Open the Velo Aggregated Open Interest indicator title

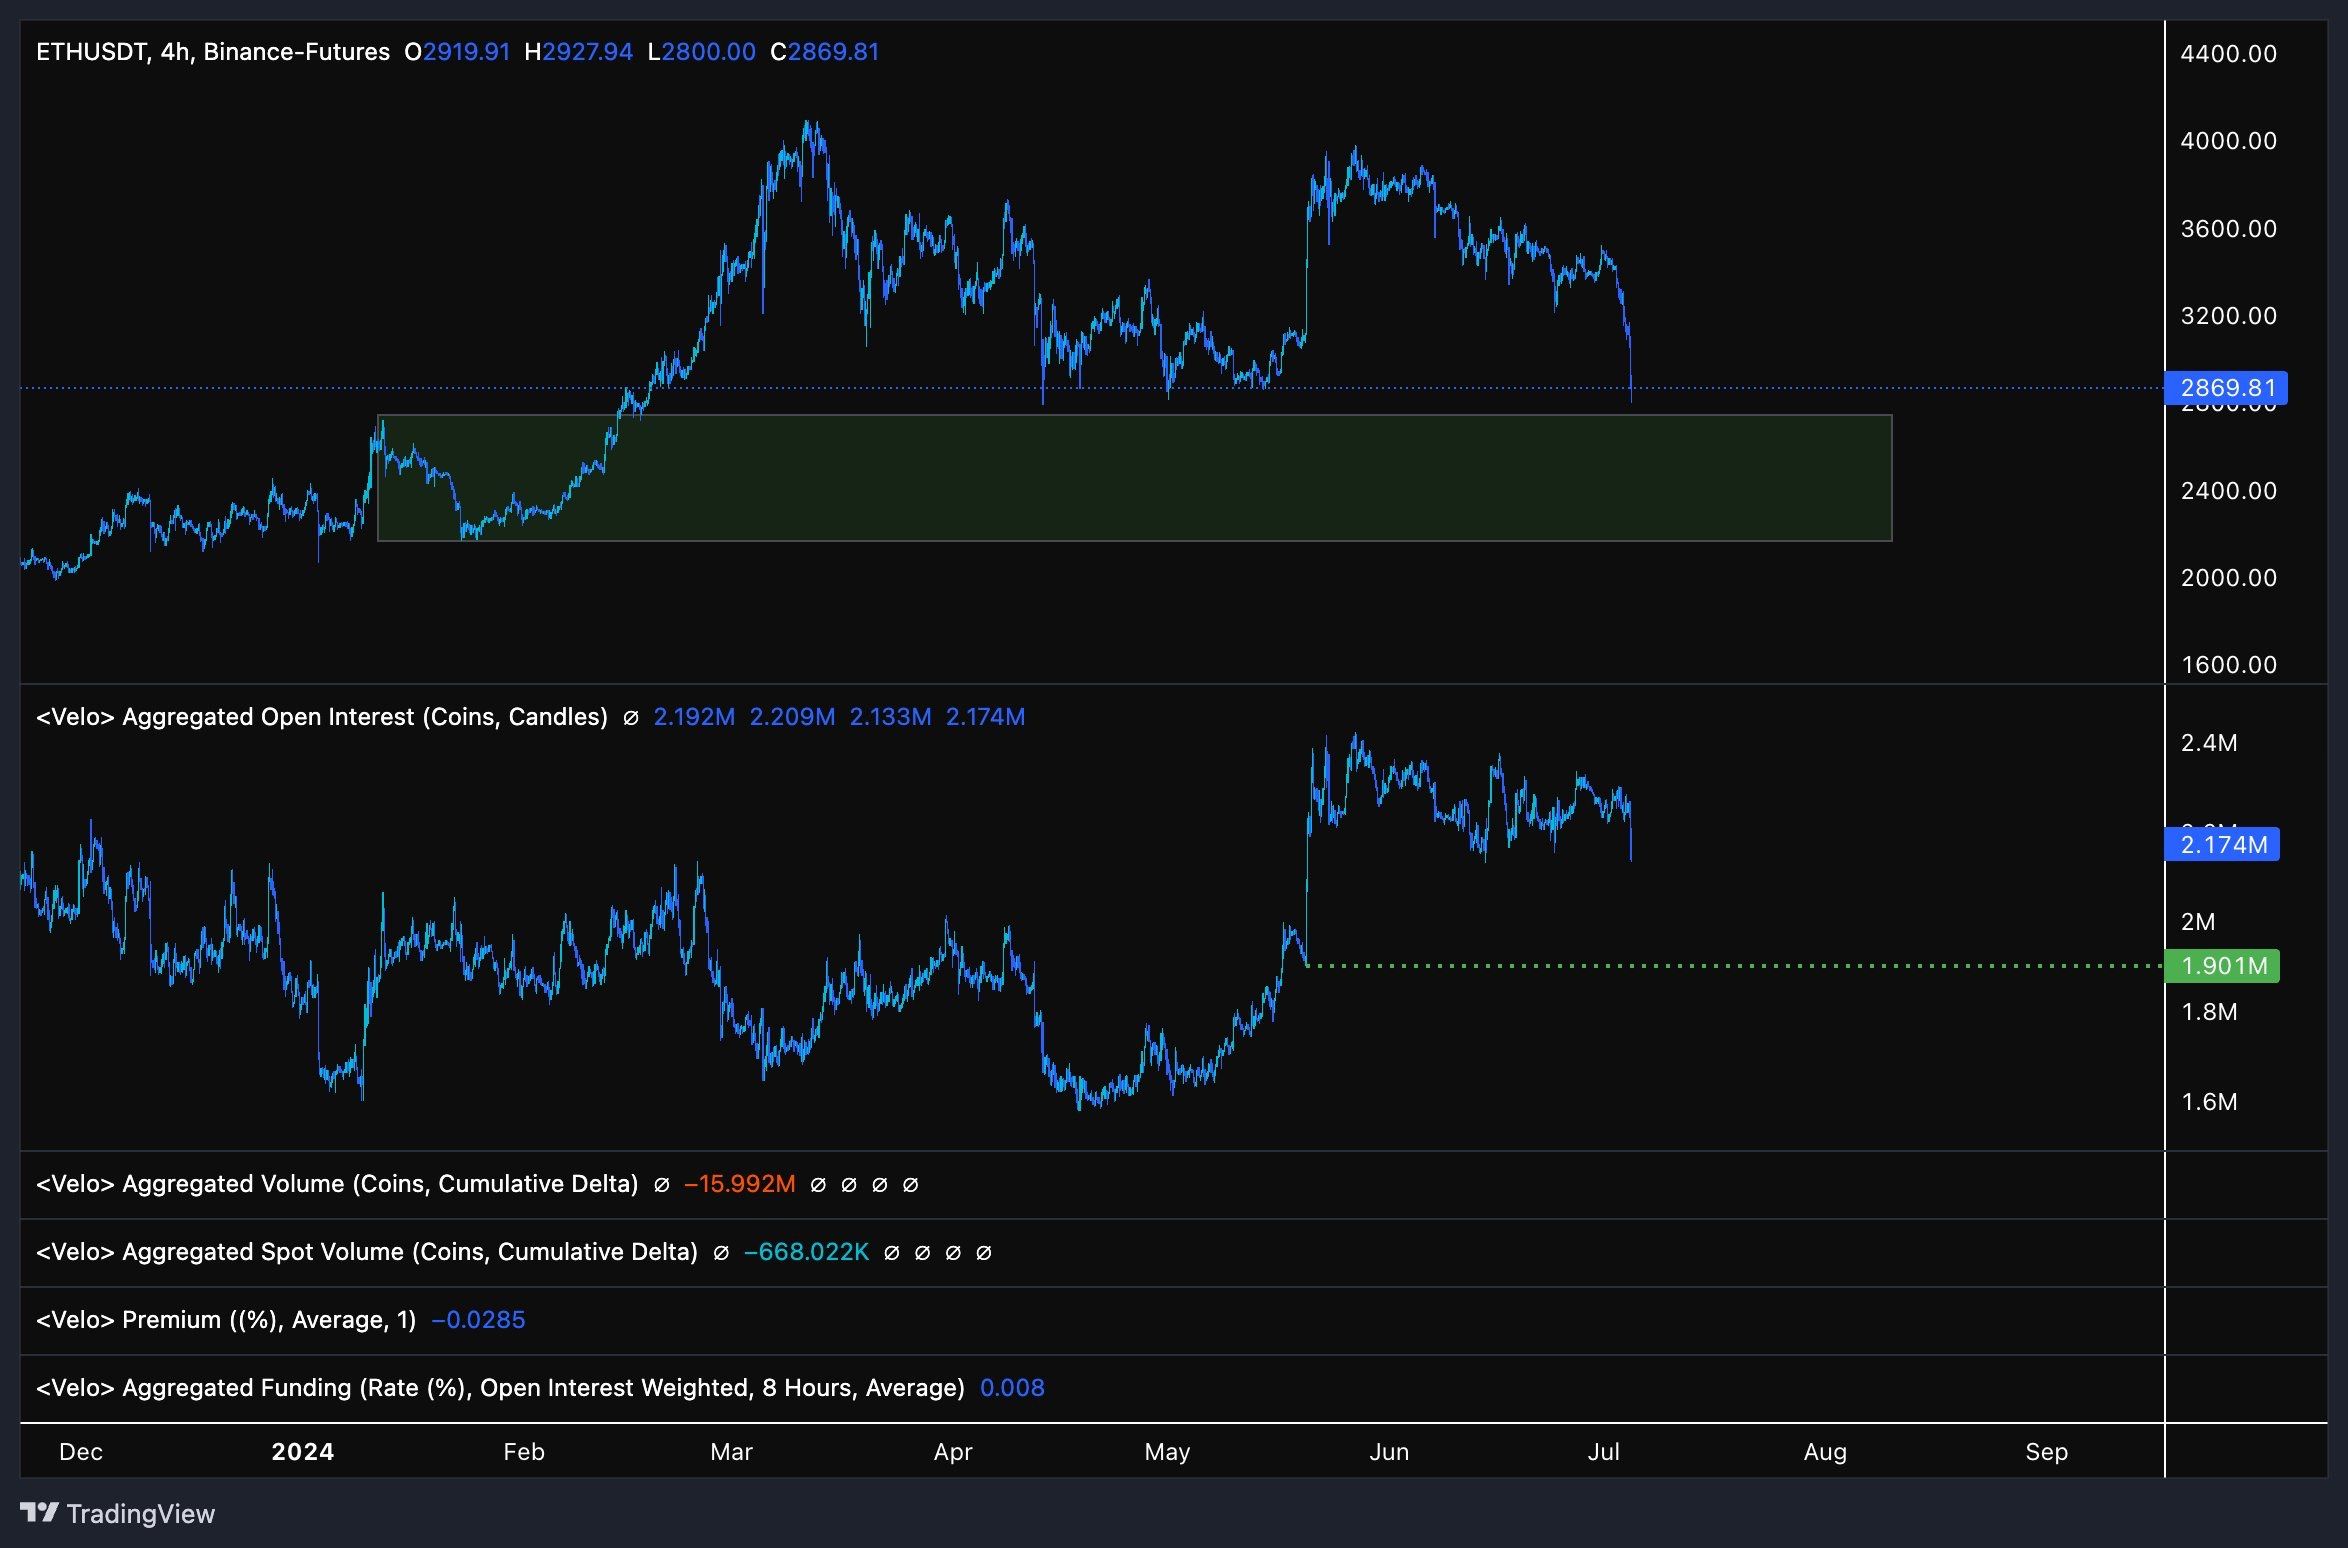point(321,717)
